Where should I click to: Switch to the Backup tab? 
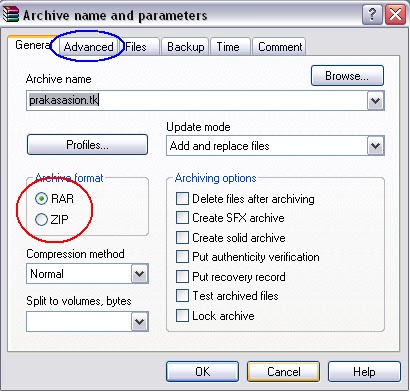[x=186, y=47]
